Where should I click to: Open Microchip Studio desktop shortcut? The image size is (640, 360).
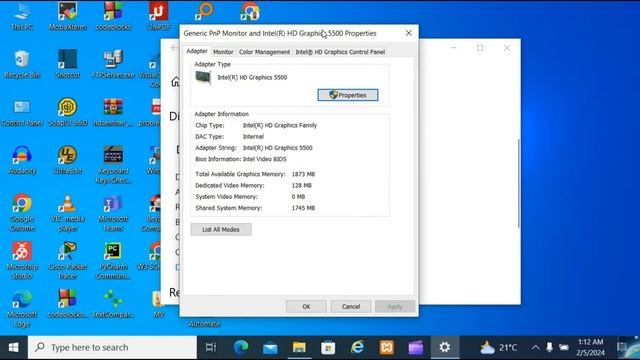(22, 260)
